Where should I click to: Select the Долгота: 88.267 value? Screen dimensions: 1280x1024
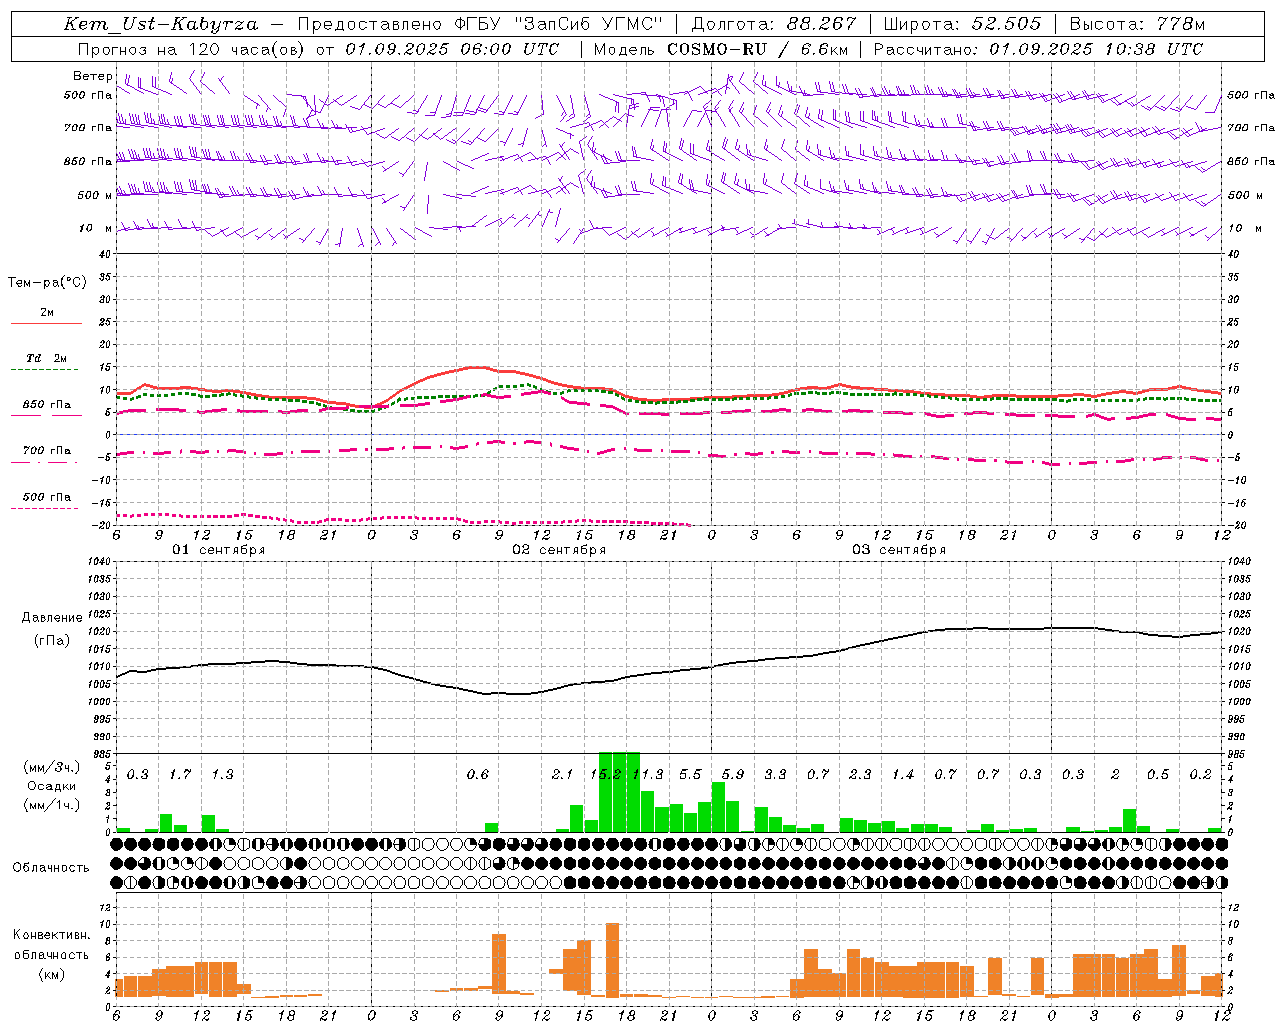pos(774,24)
